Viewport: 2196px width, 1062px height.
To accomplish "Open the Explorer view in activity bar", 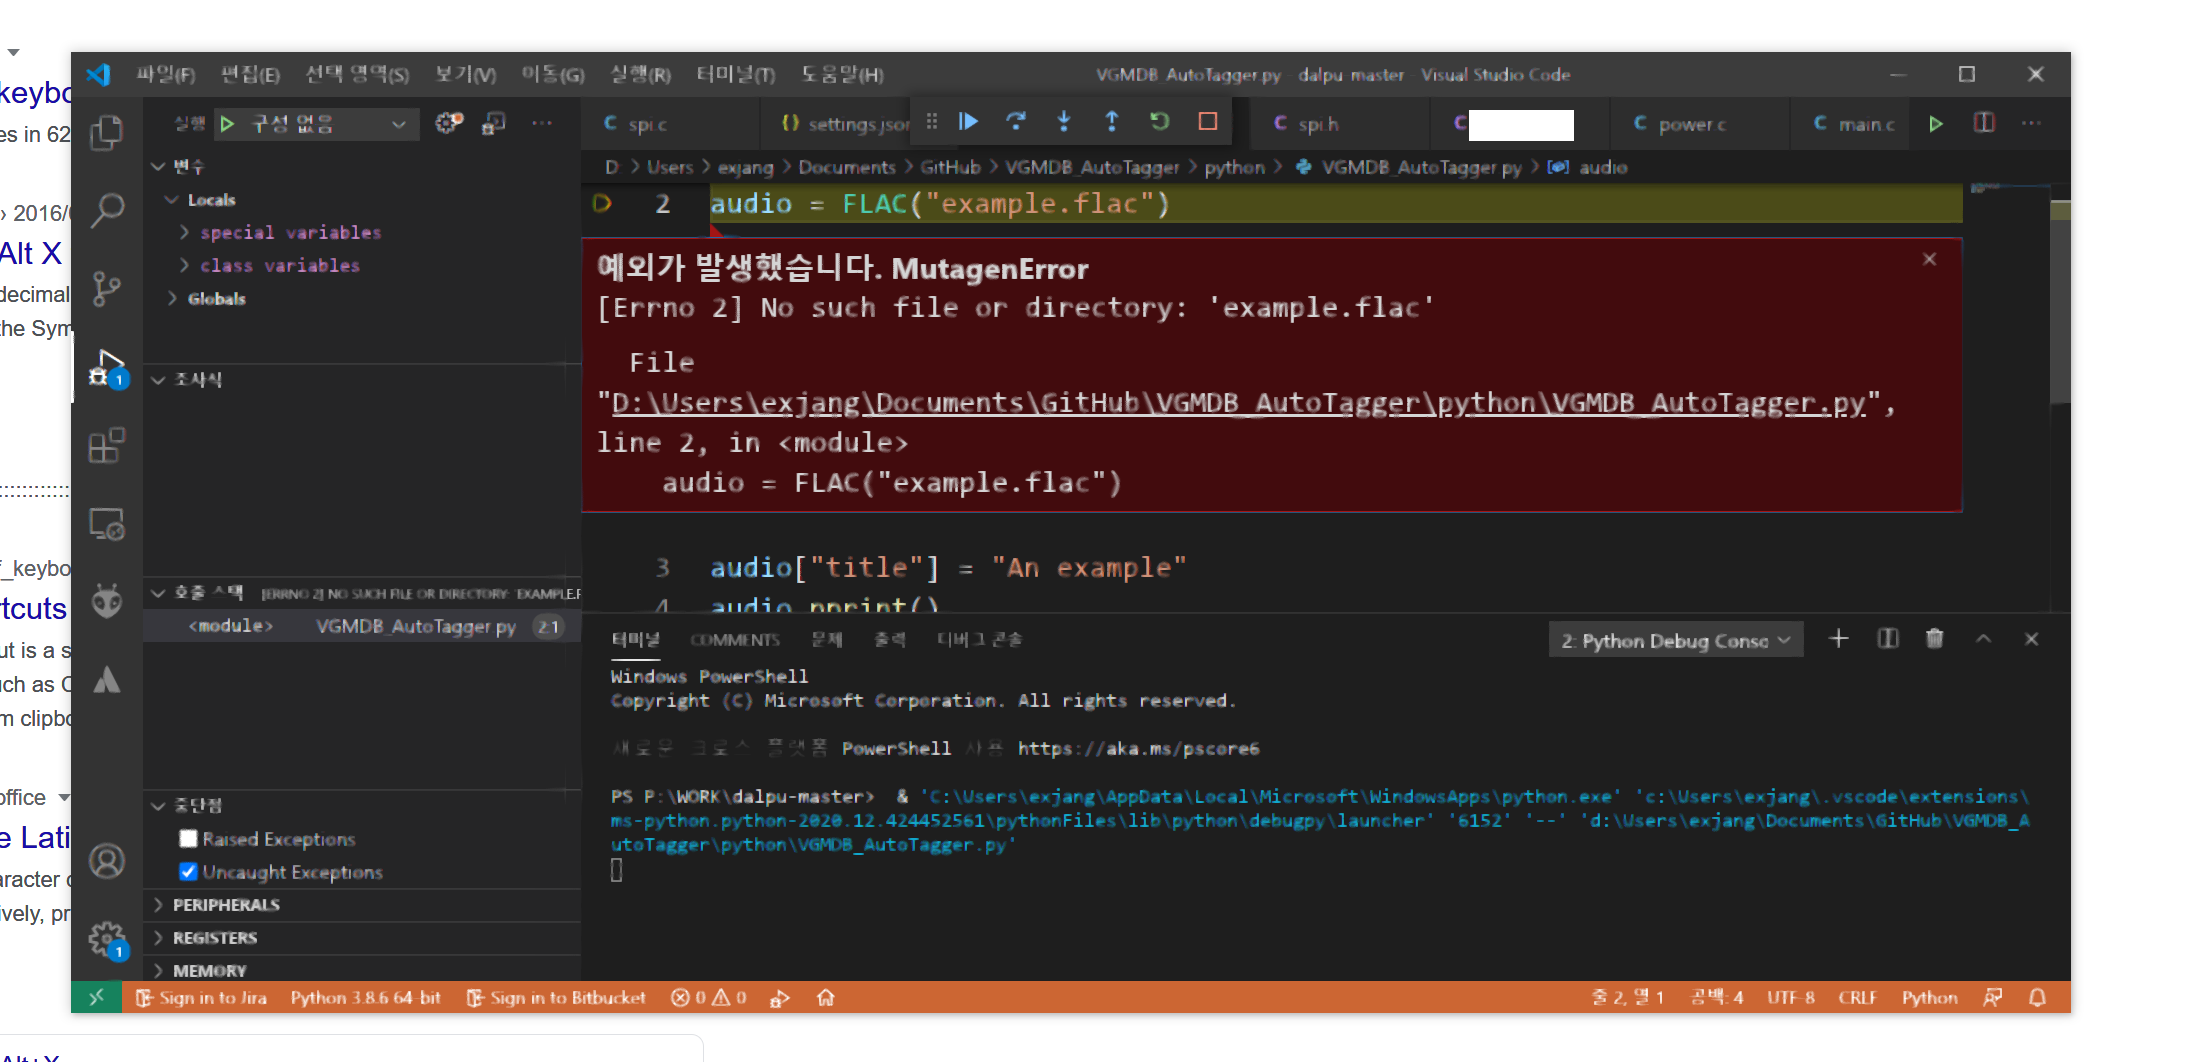I will click(107, 131).
